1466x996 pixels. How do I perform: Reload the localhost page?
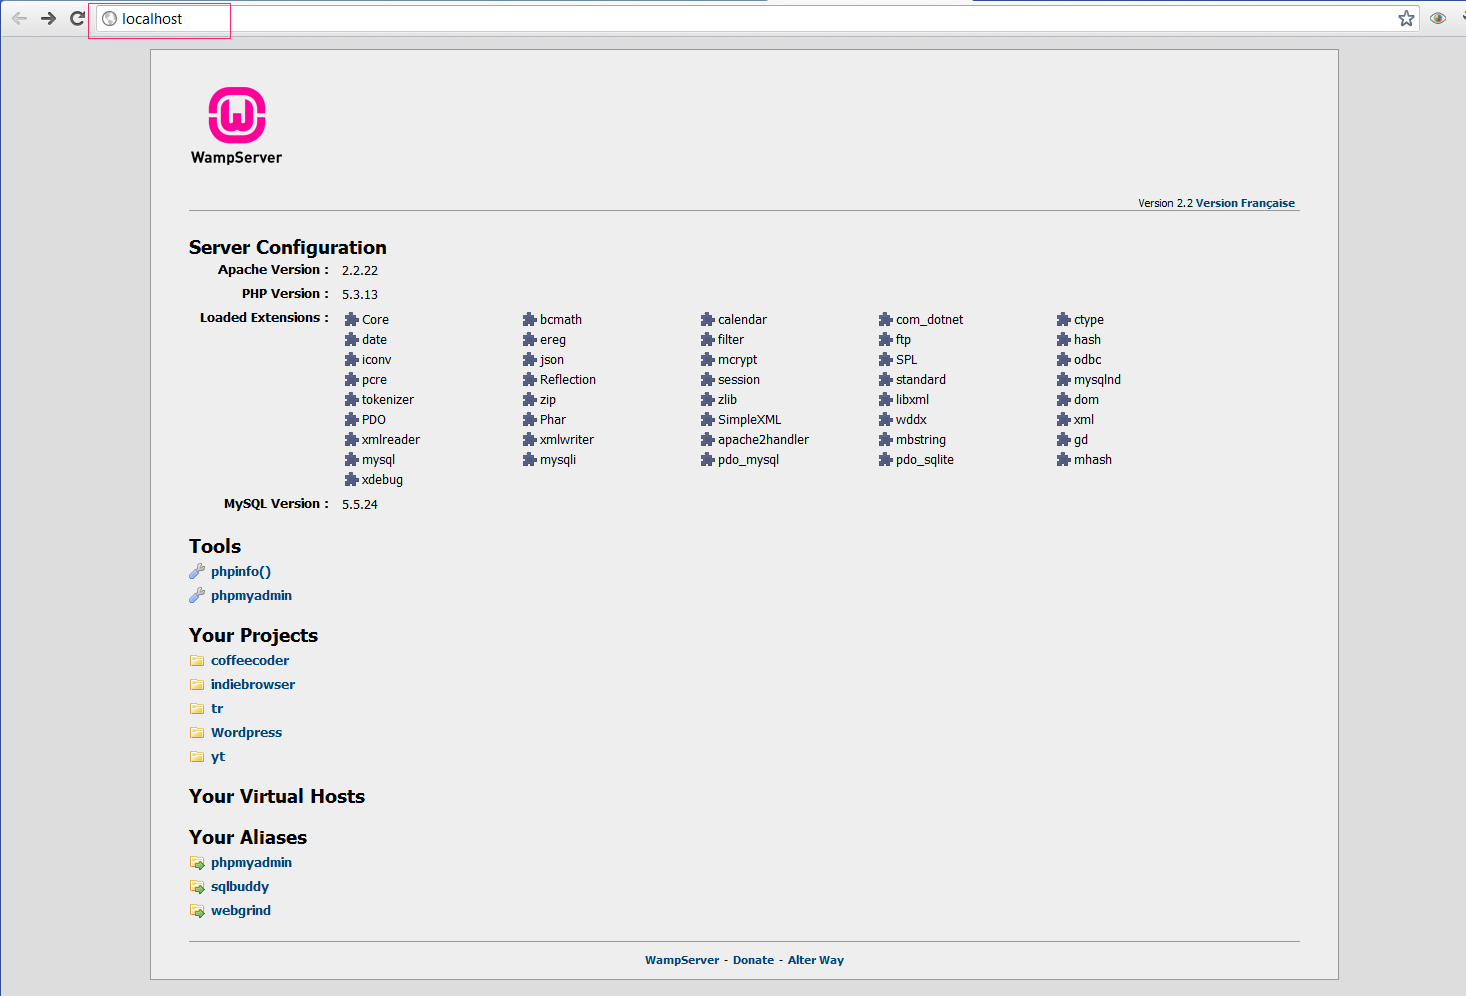coord(77,18)
